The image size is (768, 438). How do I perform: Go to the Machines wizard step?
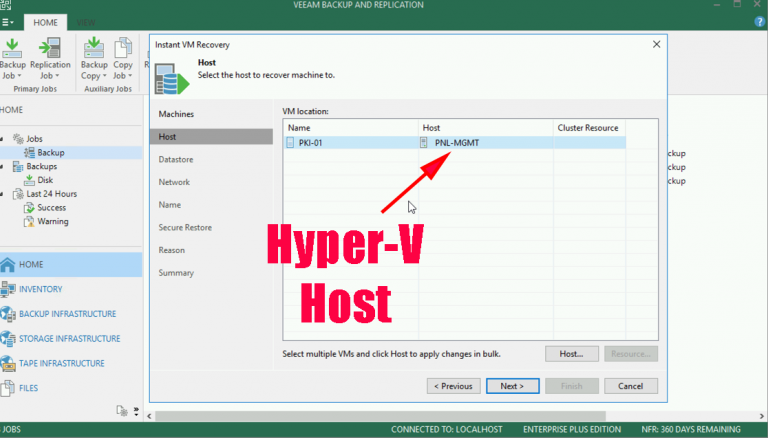pyautogui.click(x=176, y=114)
